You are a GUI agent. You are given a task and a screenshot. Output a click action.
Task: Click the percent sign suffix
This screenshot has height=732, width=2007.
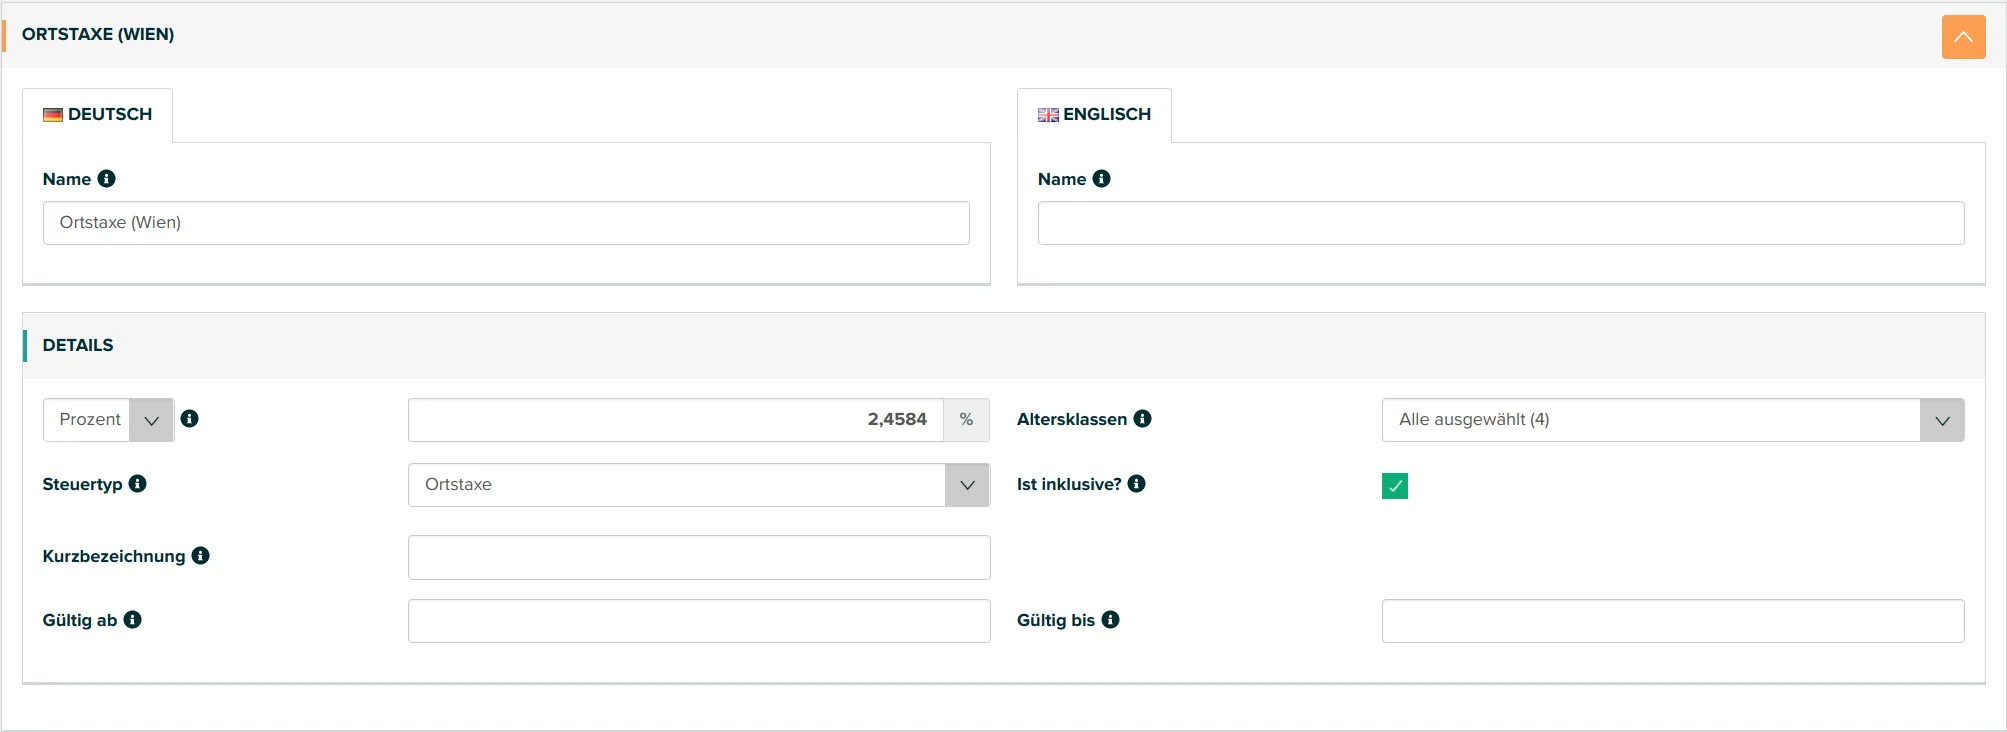point(966,420)
